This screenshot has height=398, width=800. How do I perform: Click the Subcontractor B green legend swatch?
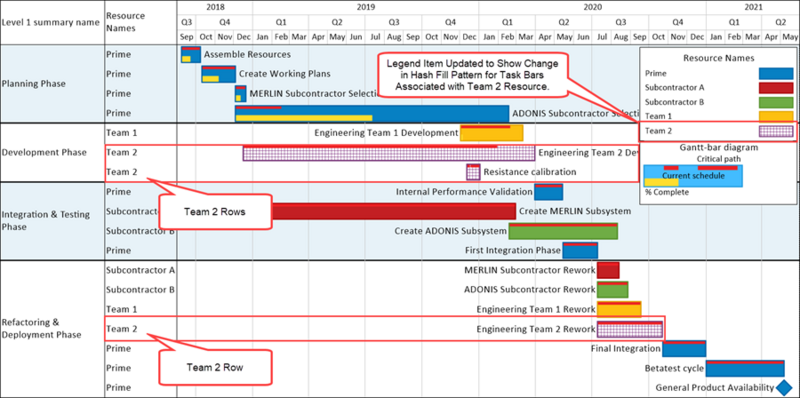click(776, 102)
